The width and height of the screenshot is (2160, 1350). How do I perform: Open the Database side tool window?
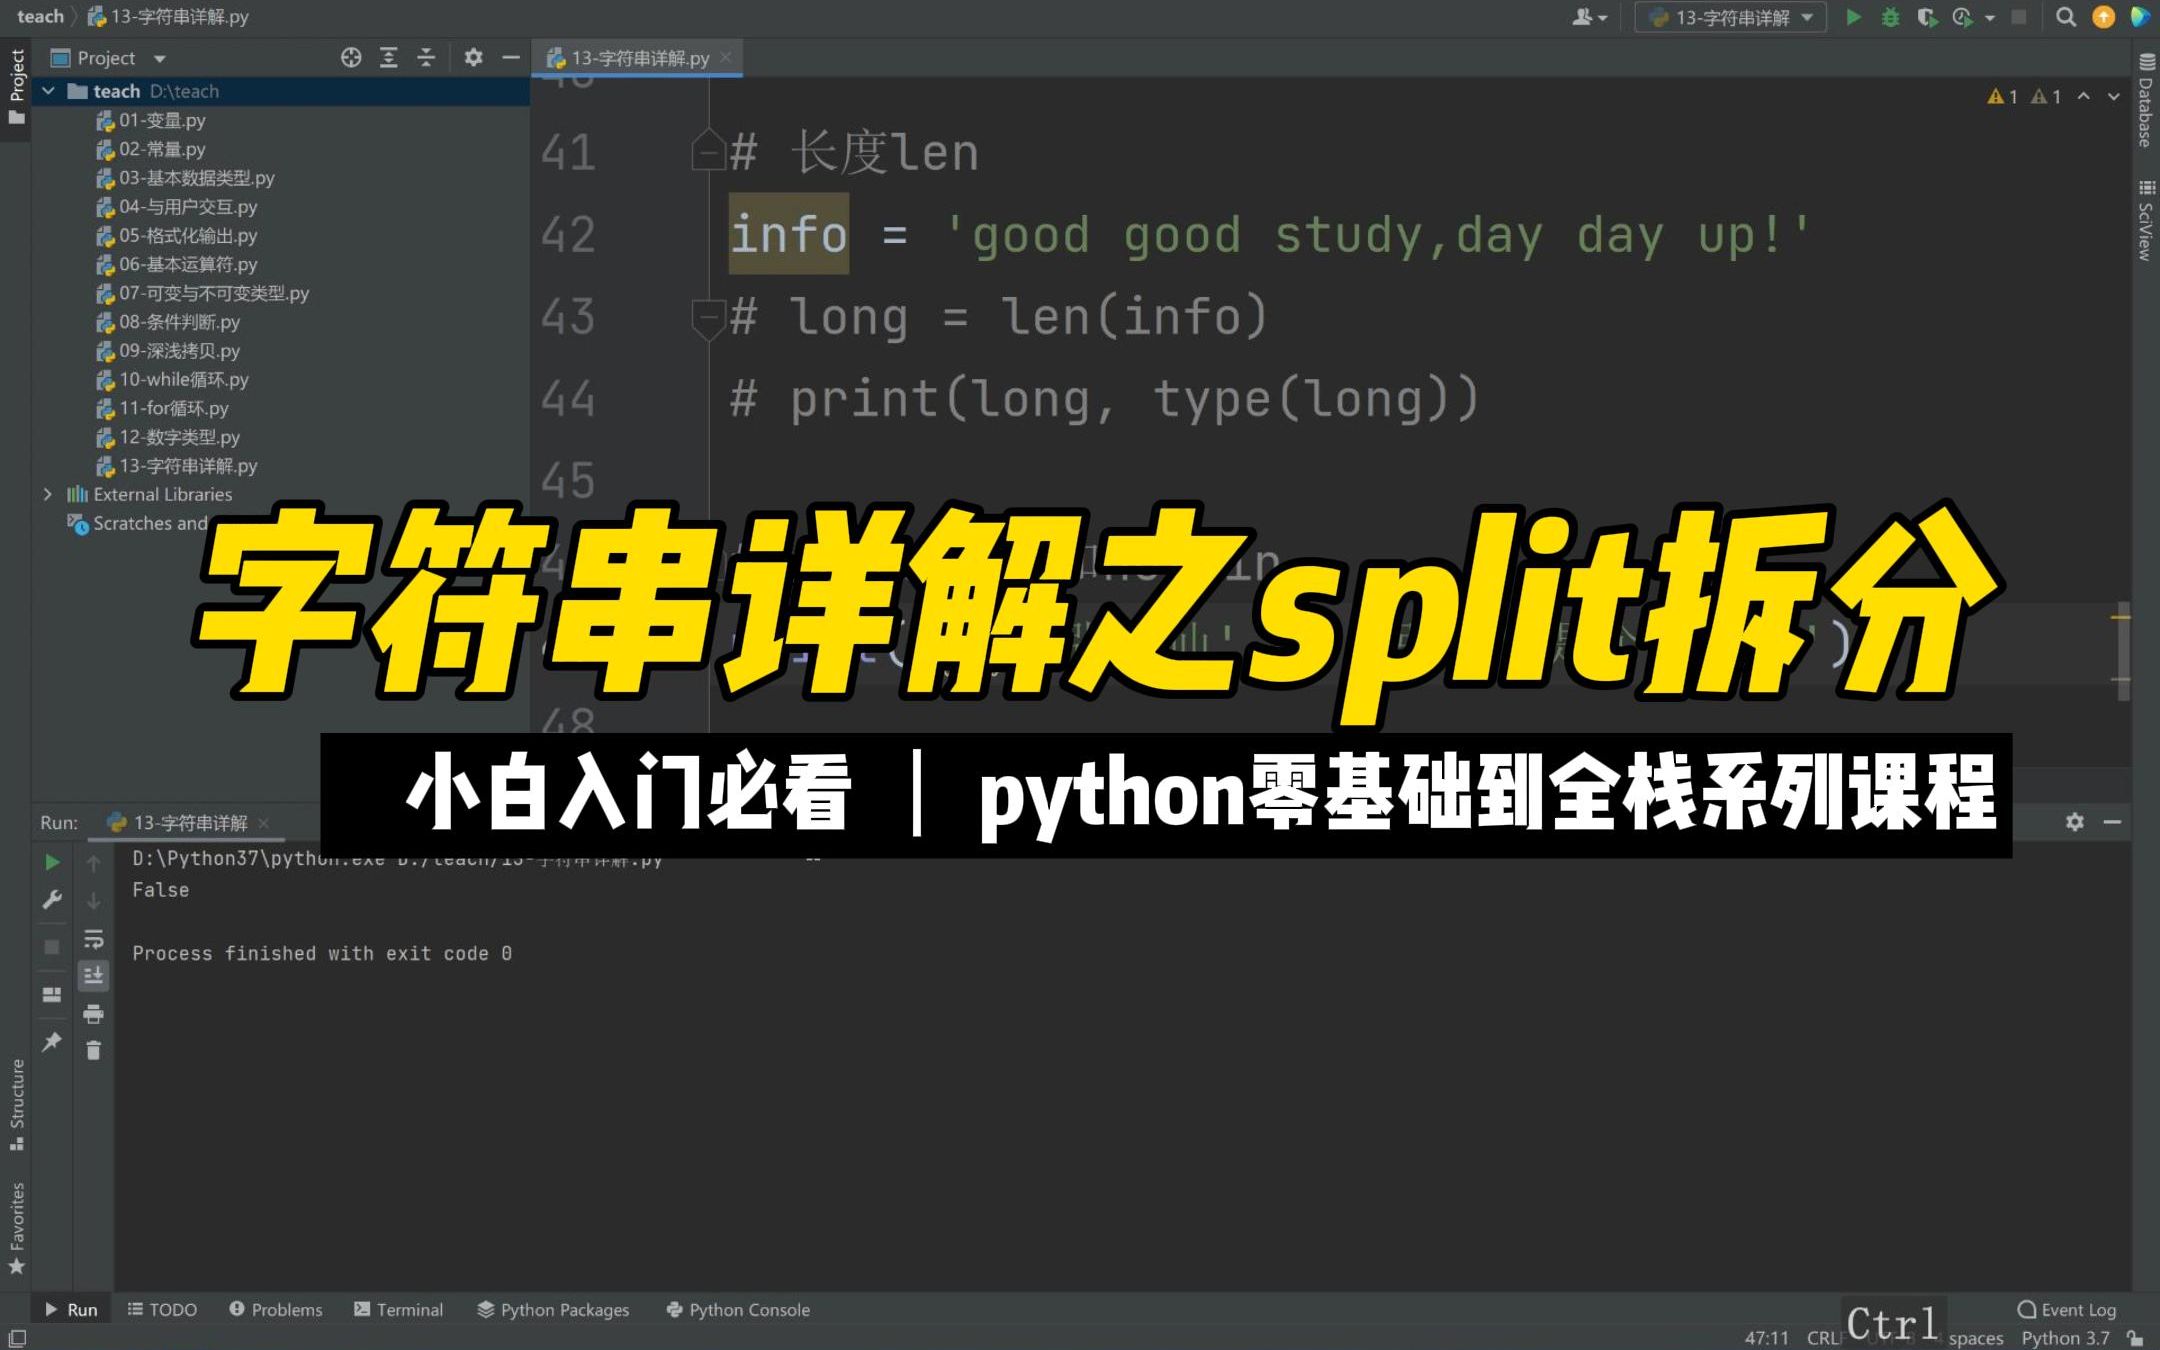point(2146,101)
